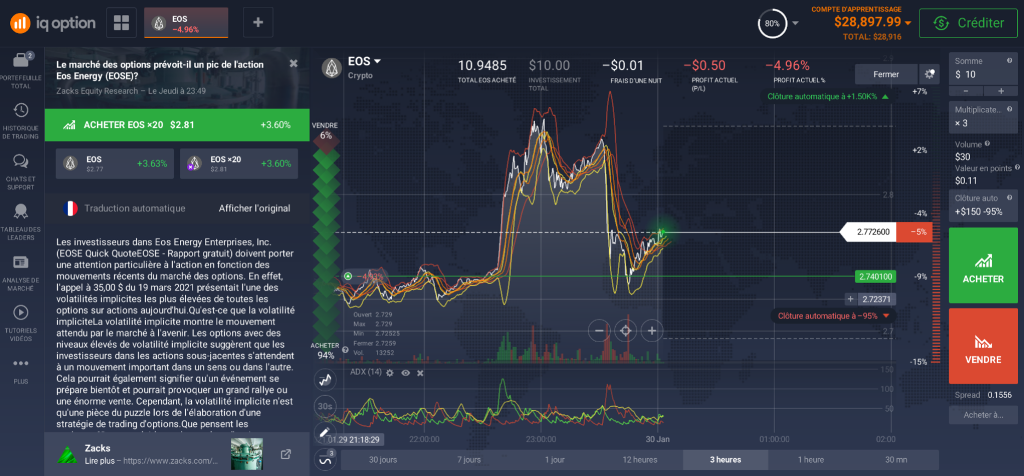Viewport: 1024px width, 476px height.
Task: Toggle ADX (14) indicator visibility eye
Action: pos(406,372)
